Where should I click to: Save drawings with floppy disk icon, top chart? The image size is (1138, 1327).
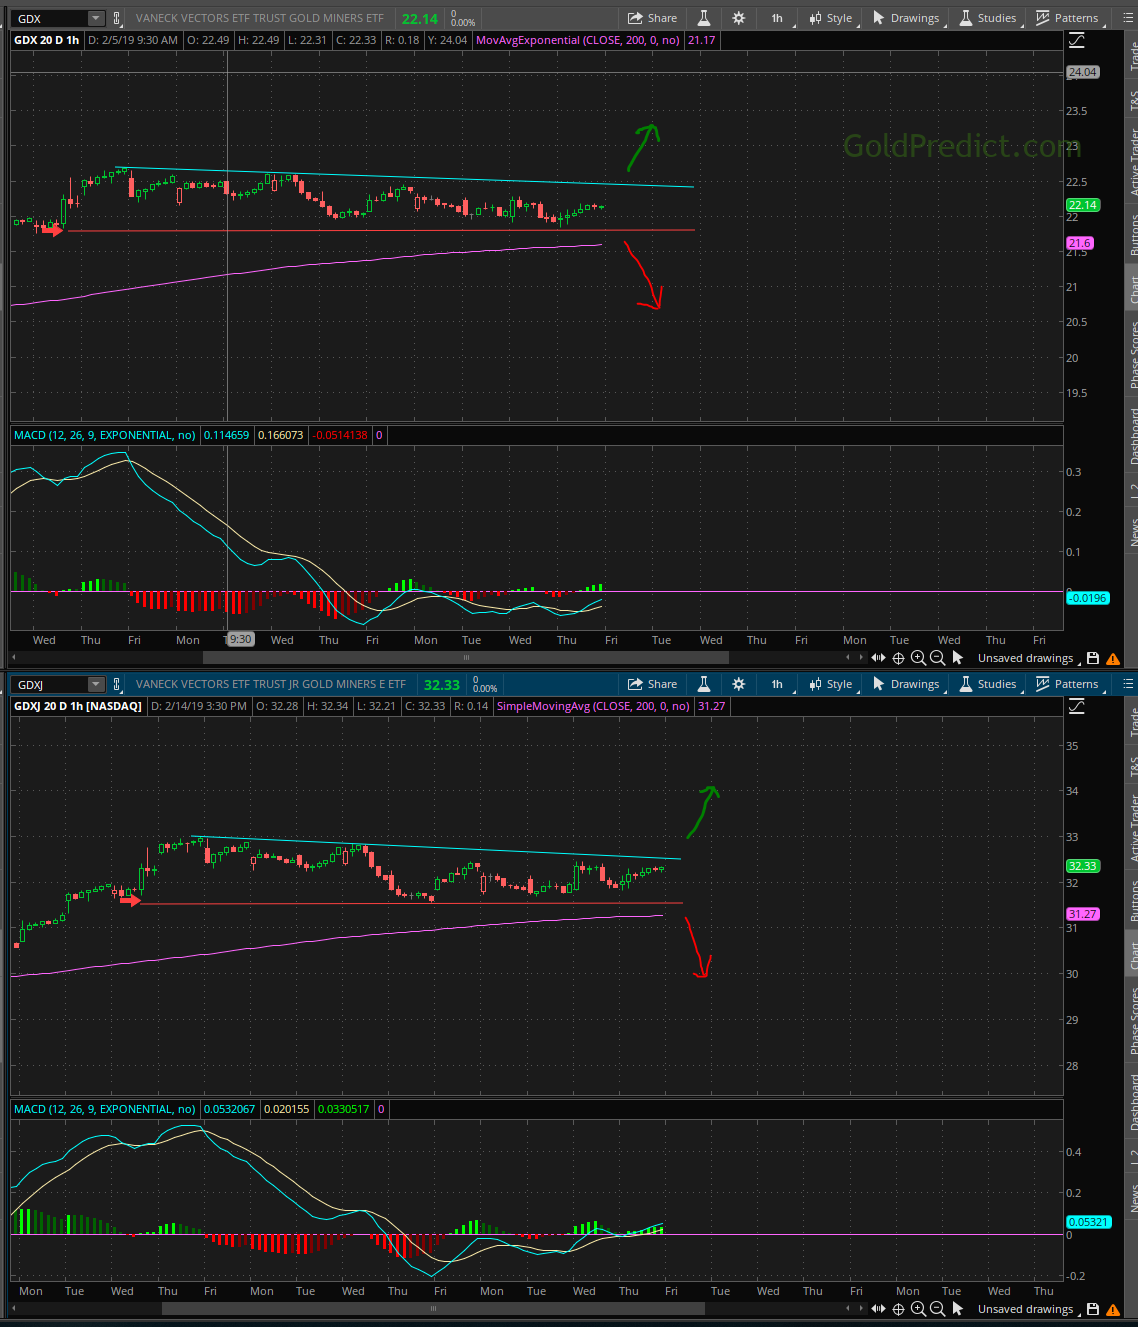(x=1093, y=658)
